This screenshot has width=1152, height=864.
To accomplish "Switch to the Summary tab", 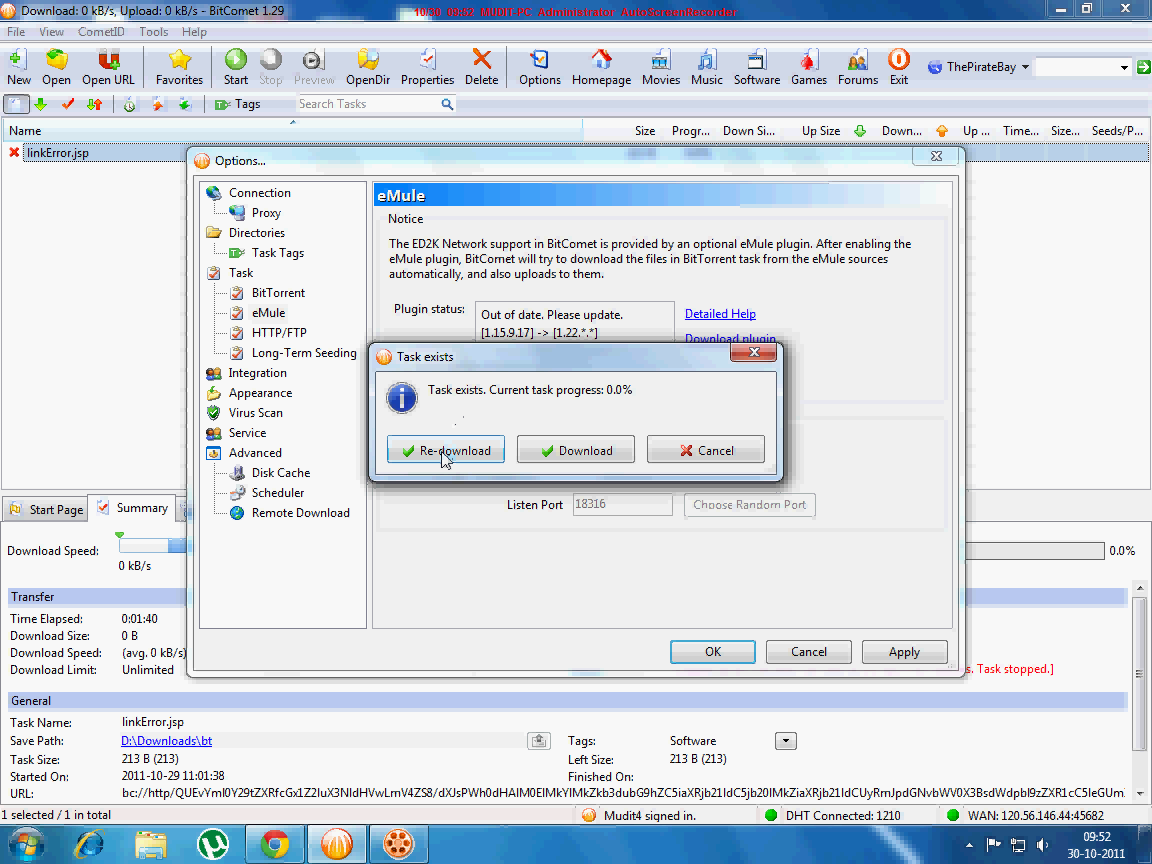I will 134,508.
